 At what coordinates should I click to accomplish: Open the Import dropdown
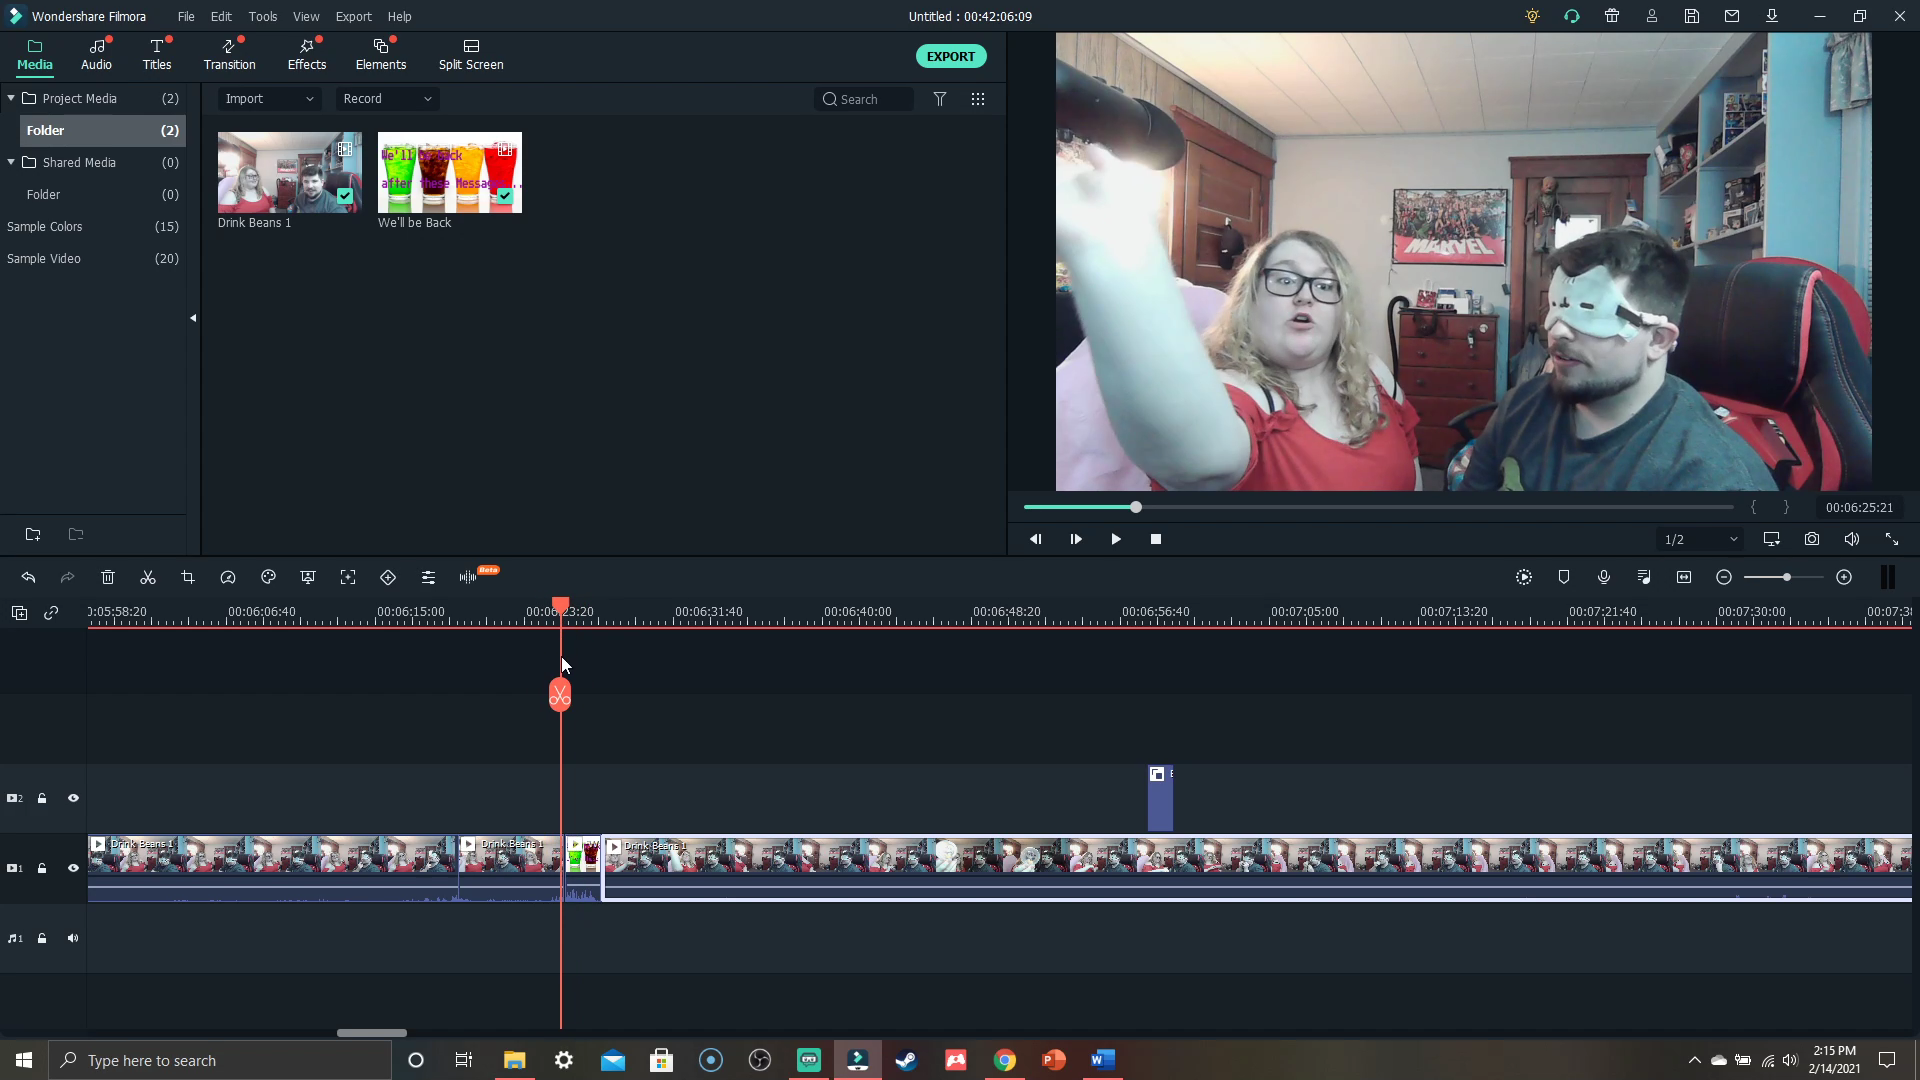(x=269, y=99)
